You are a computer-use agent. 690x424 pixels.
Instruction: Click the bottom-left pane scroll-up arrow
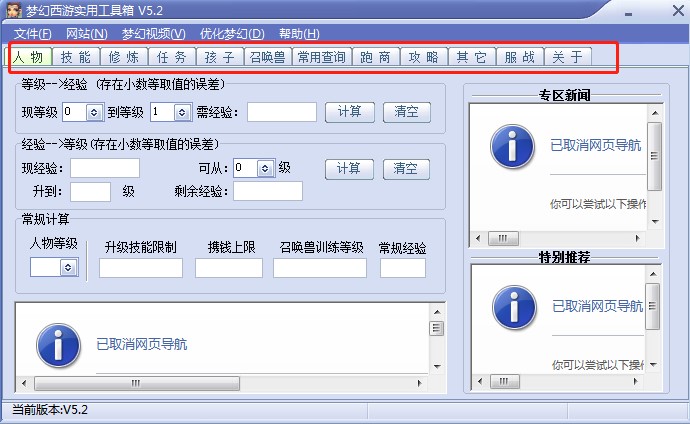click(437, 312)
